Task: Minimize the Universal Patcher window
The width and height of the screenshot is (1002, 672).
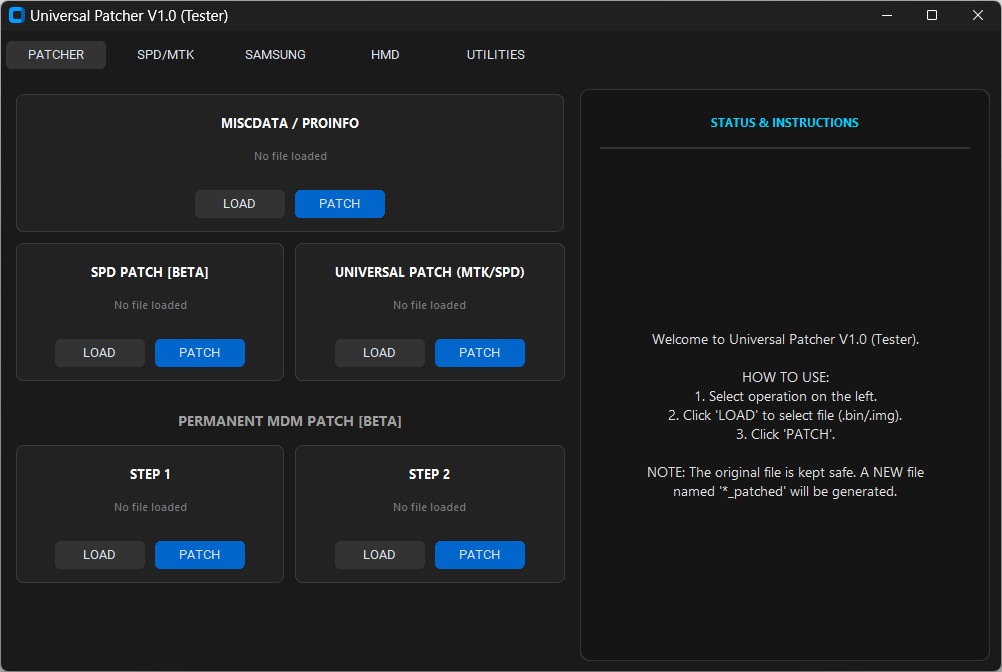Action: coord(887,15)
